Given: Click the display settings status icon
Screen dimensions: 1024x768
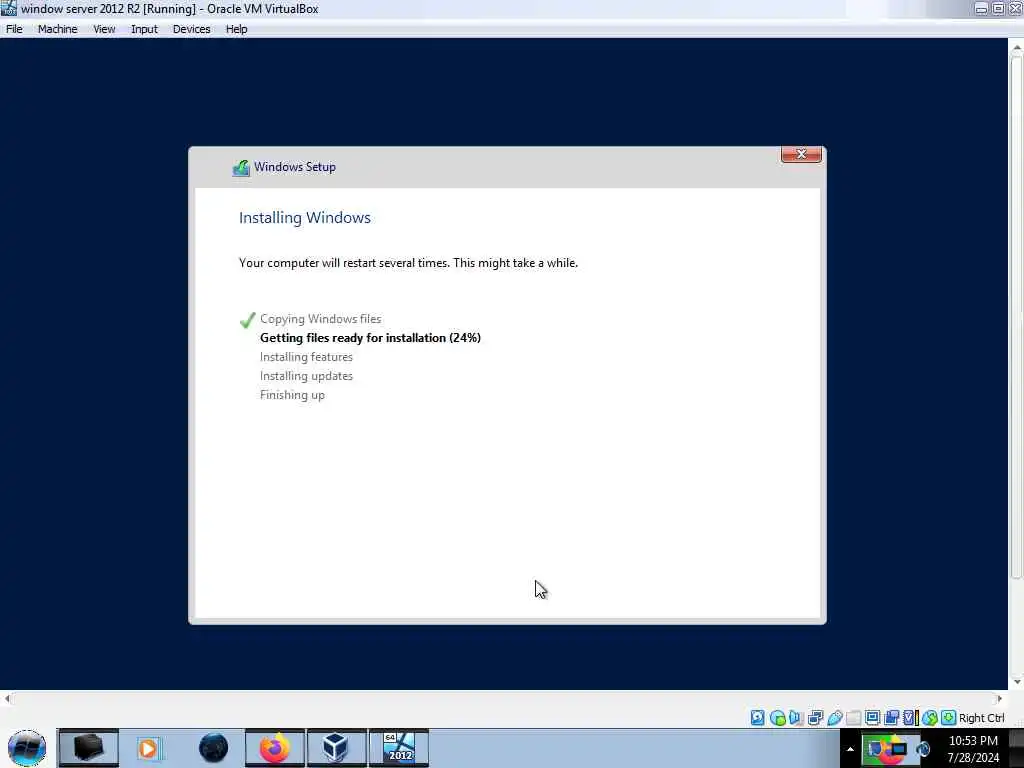Looking at the screenshot, I should pyautogui.click(x=872, y=718).
